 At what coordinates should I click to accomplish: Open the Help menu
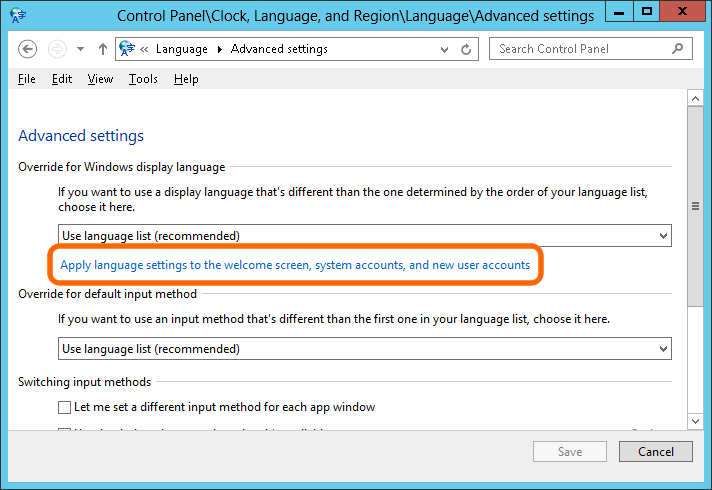tap(186, 79)
